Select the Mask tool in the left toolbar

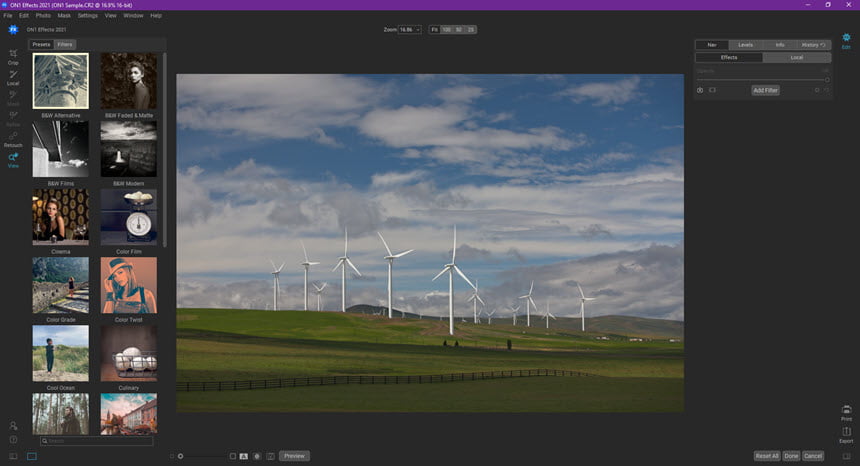13,98
